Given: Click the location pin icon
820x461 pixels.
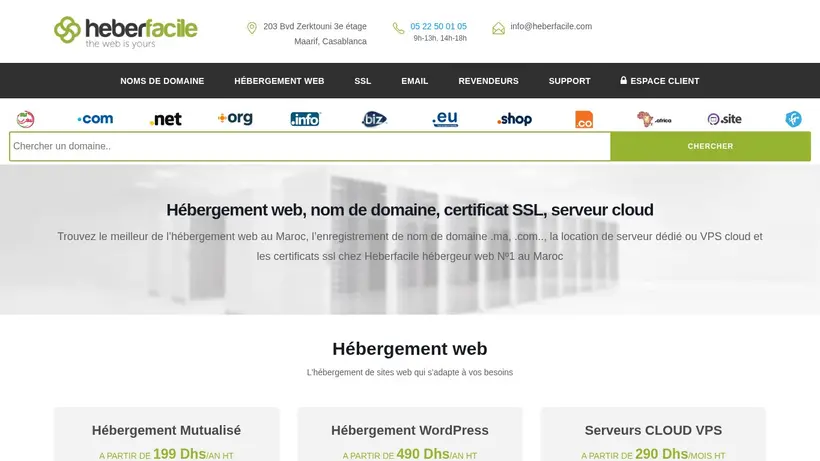Looking at the screenshot, I should click(x=252, y=28).
